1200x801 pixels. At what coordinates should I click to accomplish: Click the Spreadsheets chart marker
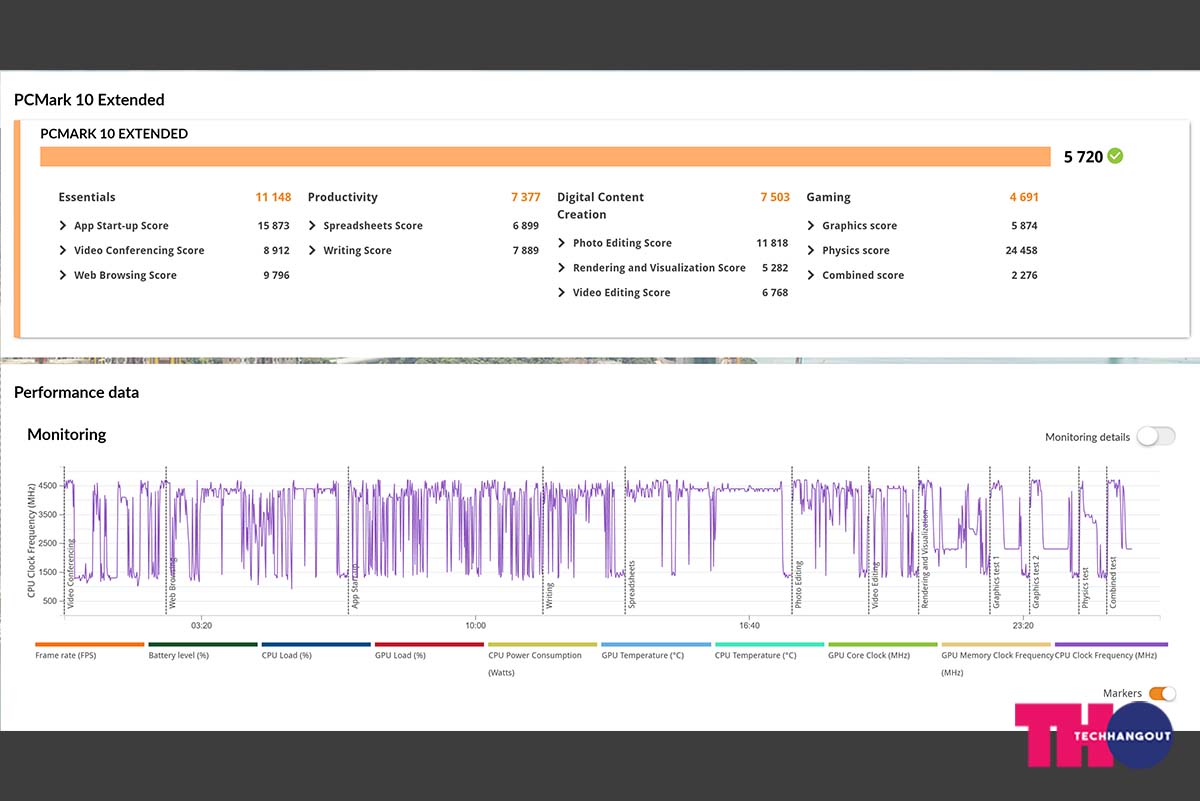pos(631,585)
